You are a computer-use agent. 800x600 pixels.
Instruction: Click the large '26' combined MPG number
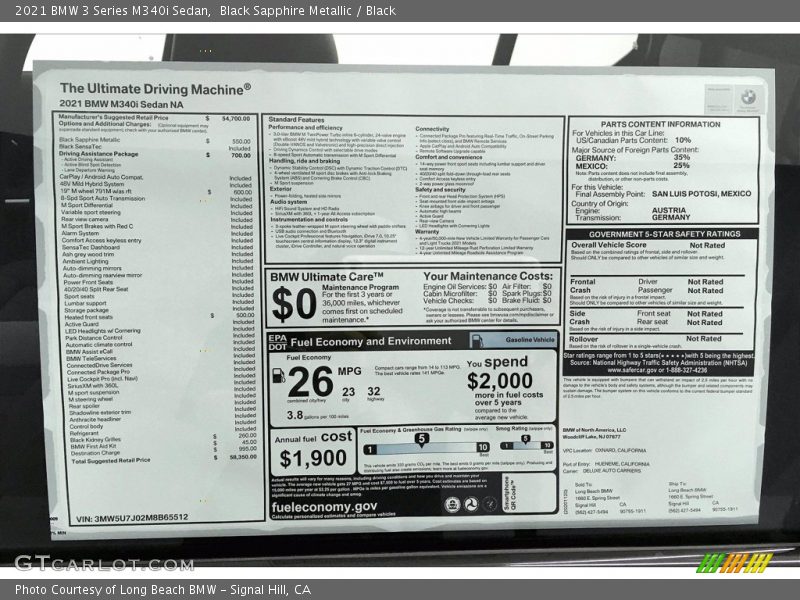coord(311,382)
